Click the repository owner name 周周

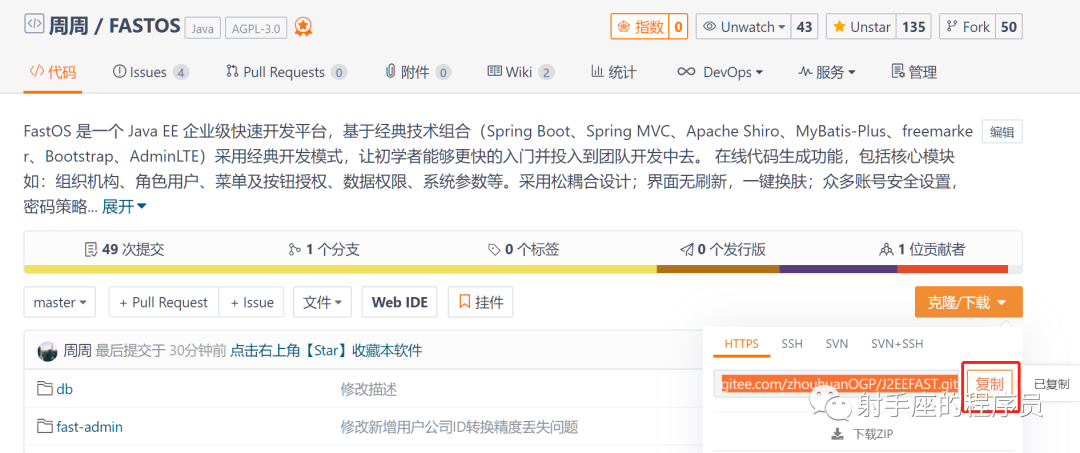pos(67,25)
